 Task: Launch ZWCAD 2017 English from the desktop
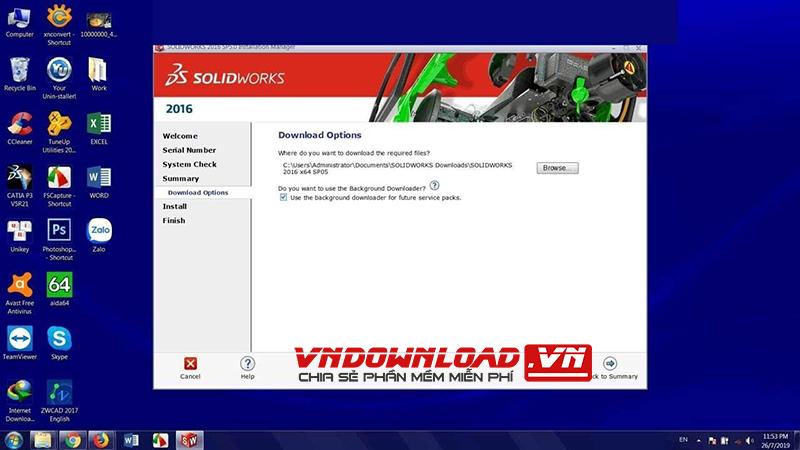pos(59,401)
